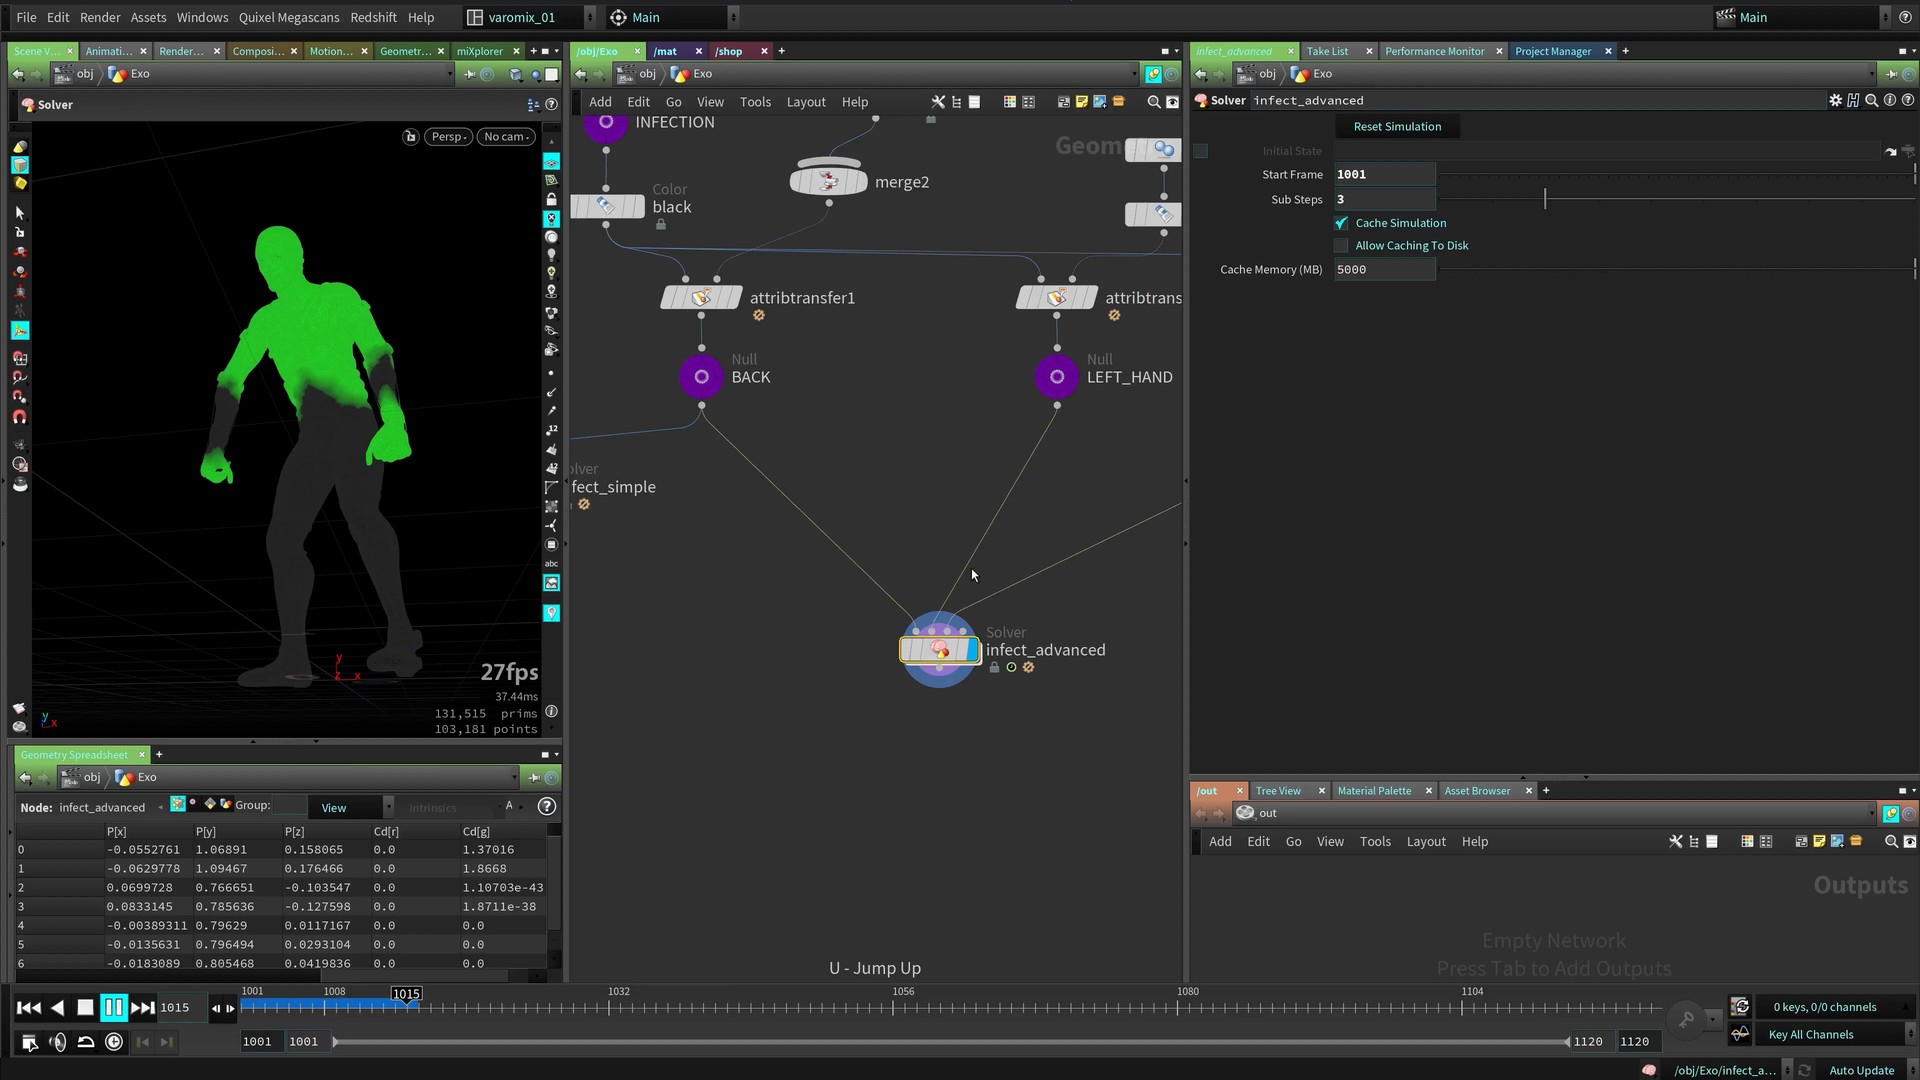The width and height of the screenshot is (1920, 1080).
Task: Open the Quixel Megascans menu
Action: point(288,17)
